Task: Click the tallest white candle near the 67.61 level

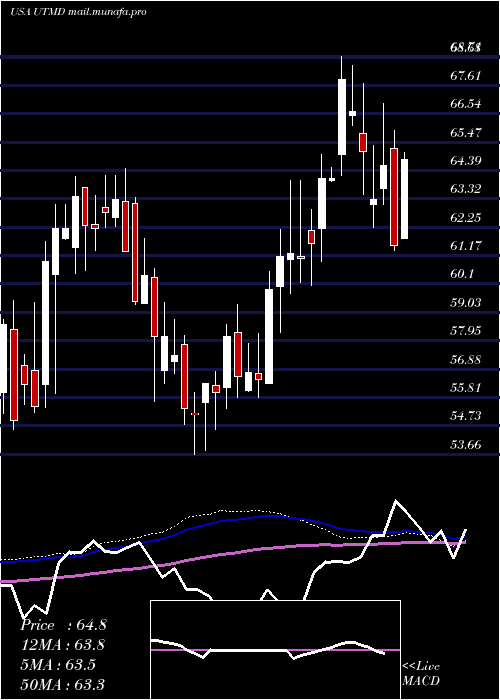Action: 342,117
